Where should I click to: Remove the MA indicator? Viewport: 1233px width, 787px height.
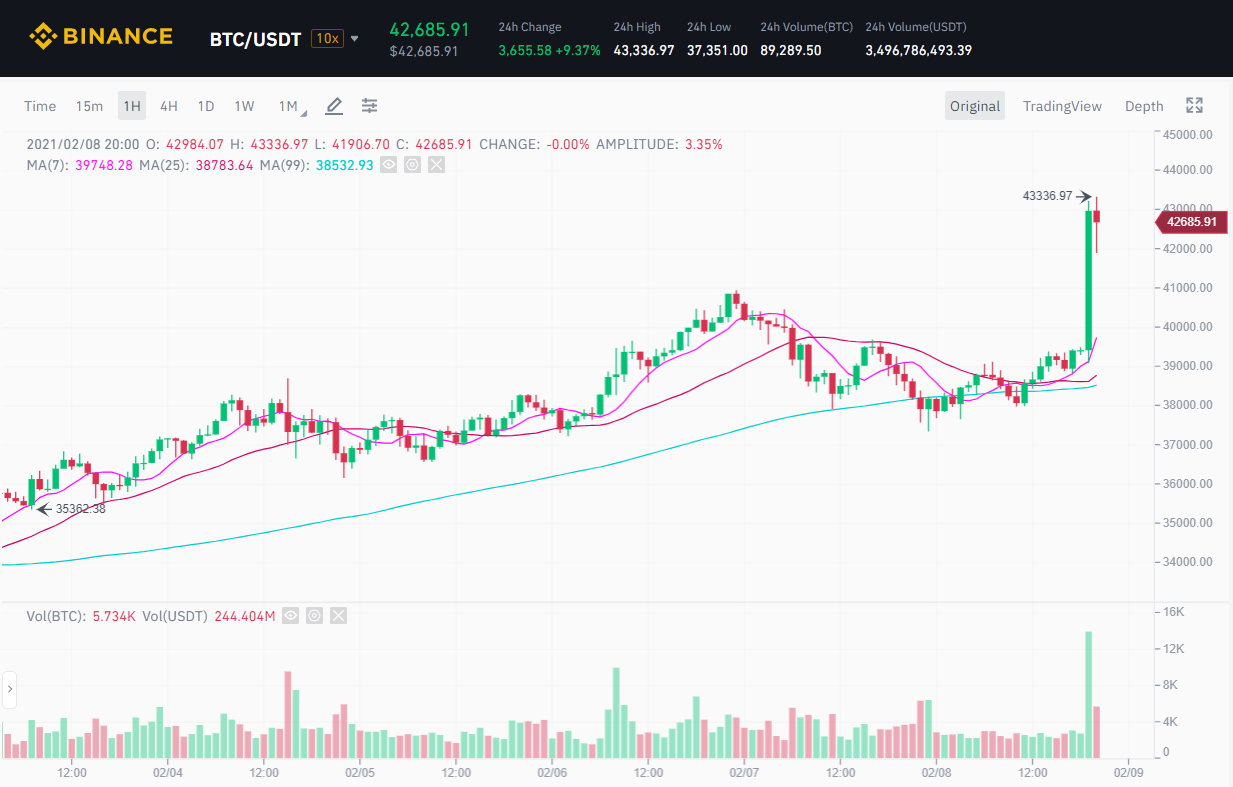pos(436,164)
